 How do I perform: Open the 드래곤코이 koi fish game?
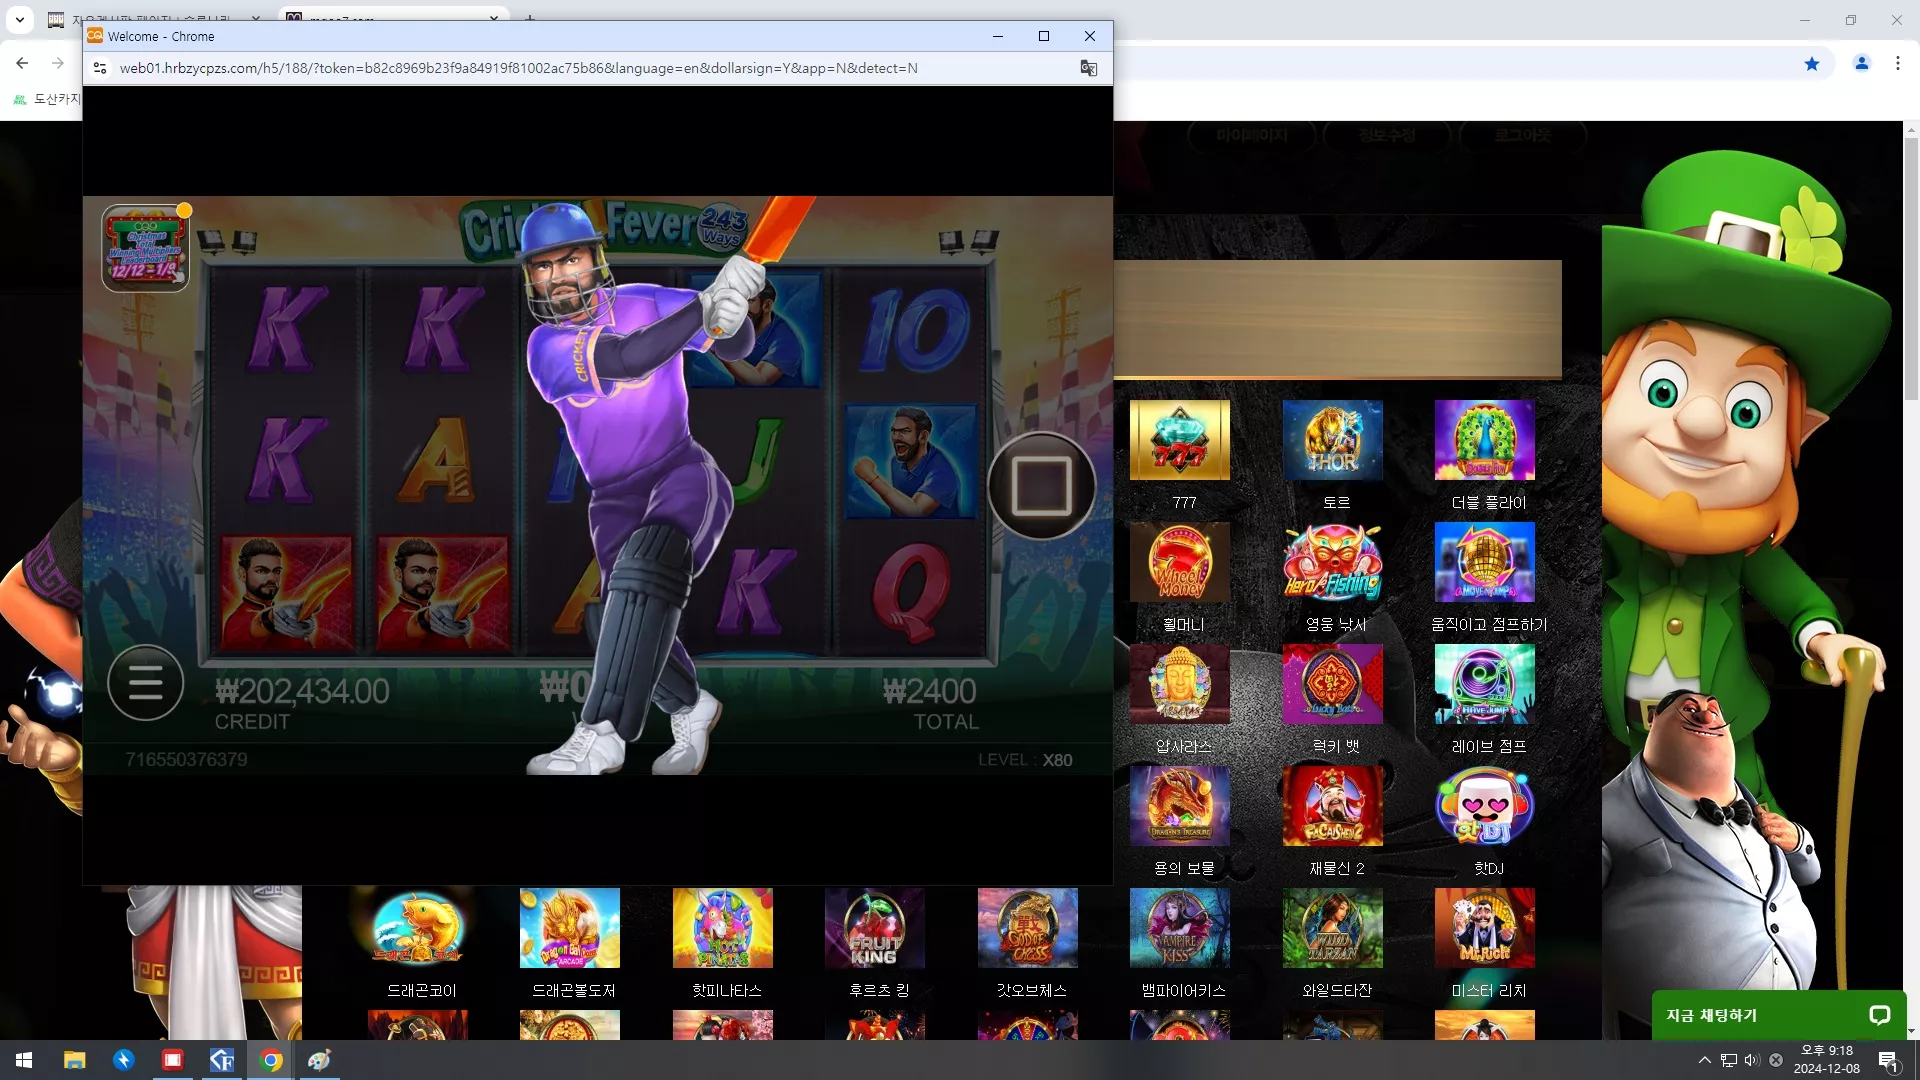[418, 928]
